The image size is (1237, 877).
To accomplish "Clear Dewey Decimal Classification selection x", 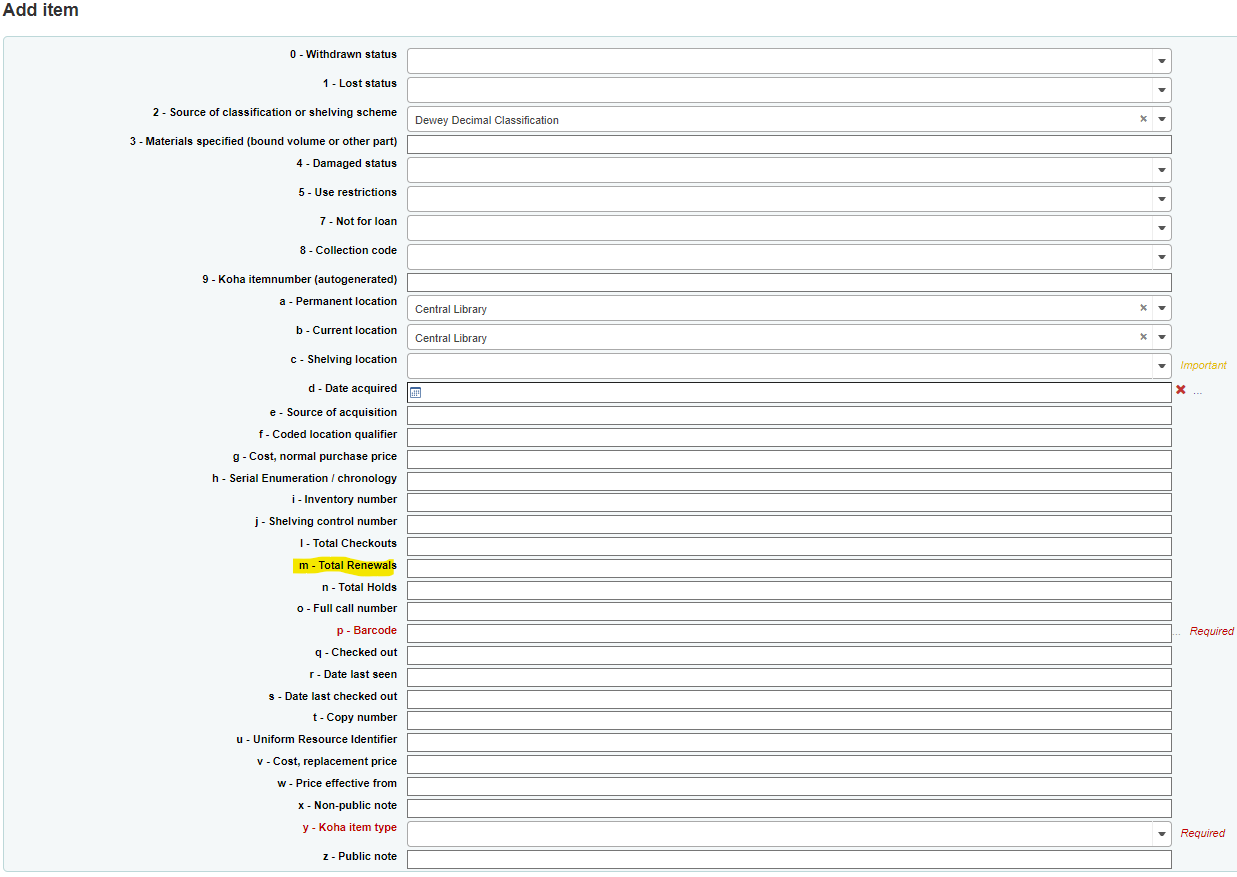I will coord(1143,119).
